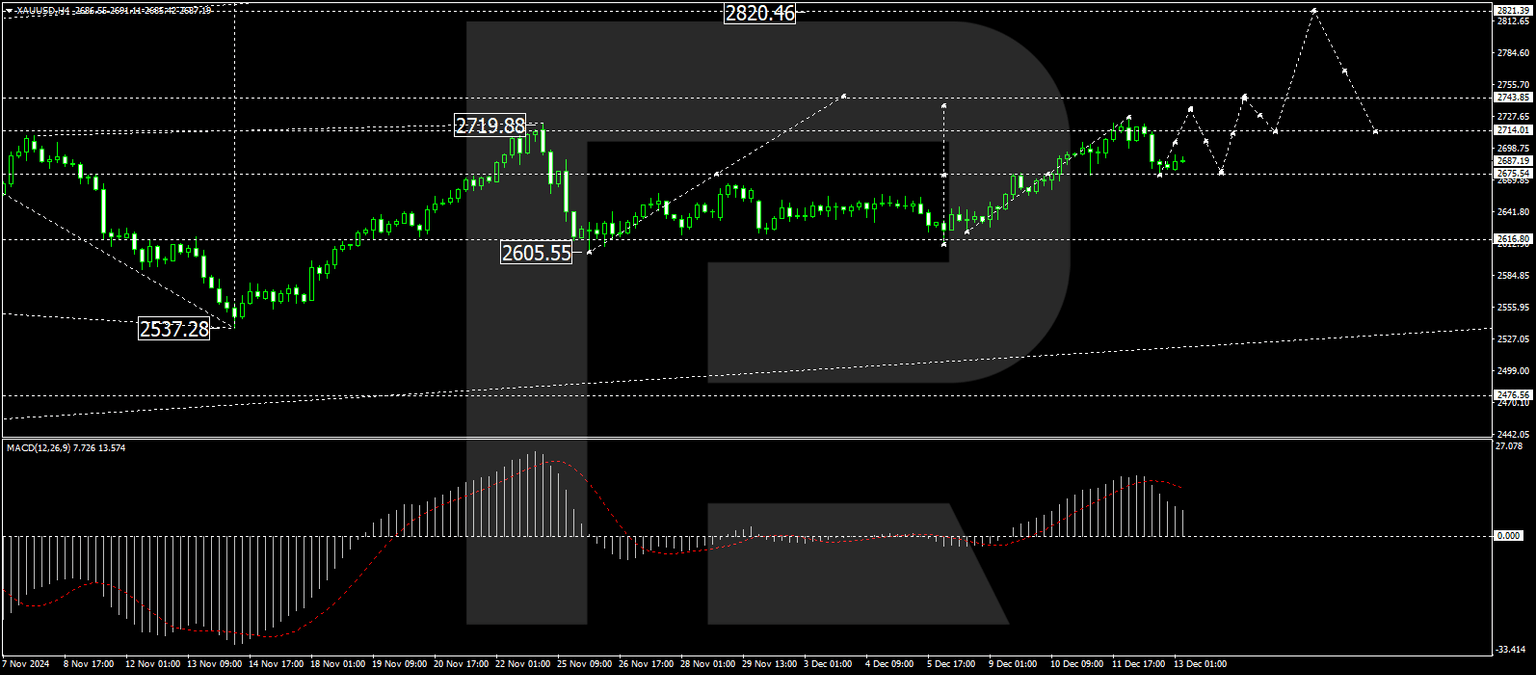Select the 2537.28 low price label
Screen dimensions: 1536x675
[172, 327]
